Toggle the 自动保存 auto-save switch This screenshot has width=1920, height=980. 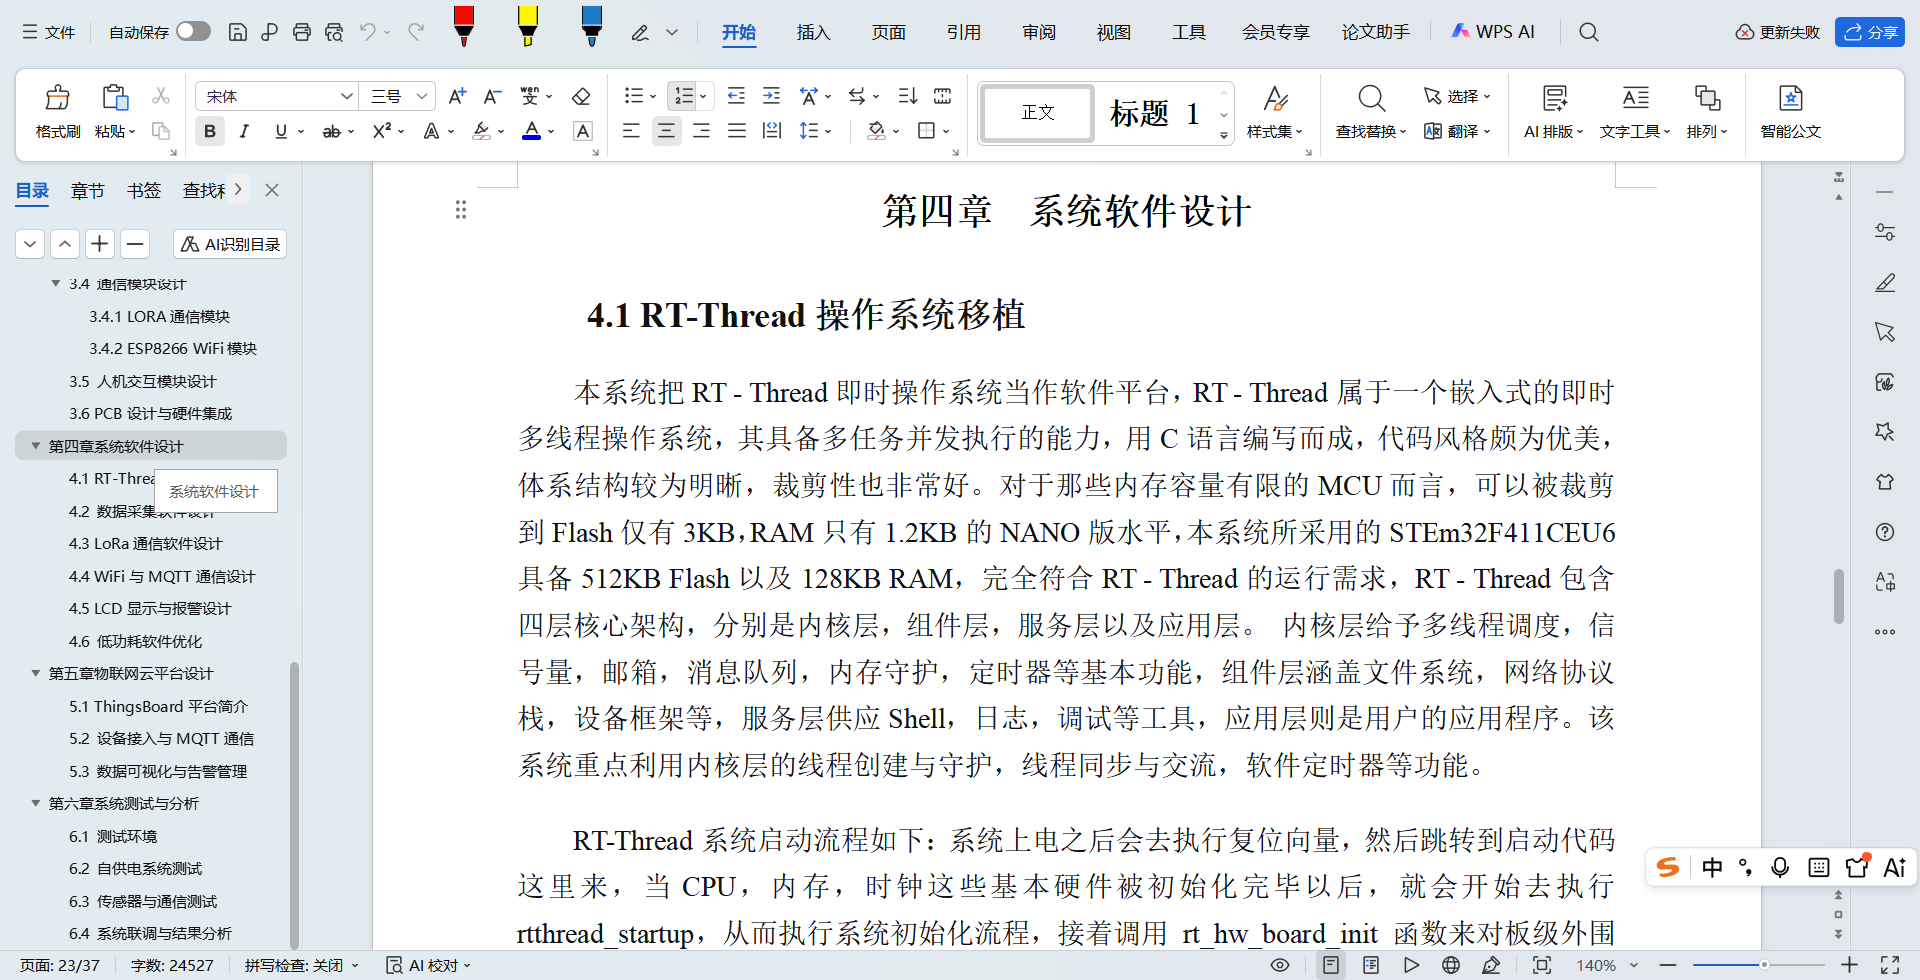tap(193, 32)
